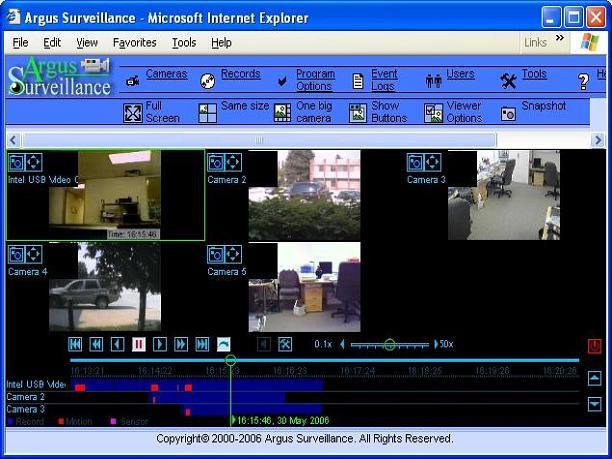Viewport: 612px width, 459px height.
Task: Select the Same size layout
Action: coord(233,112)
